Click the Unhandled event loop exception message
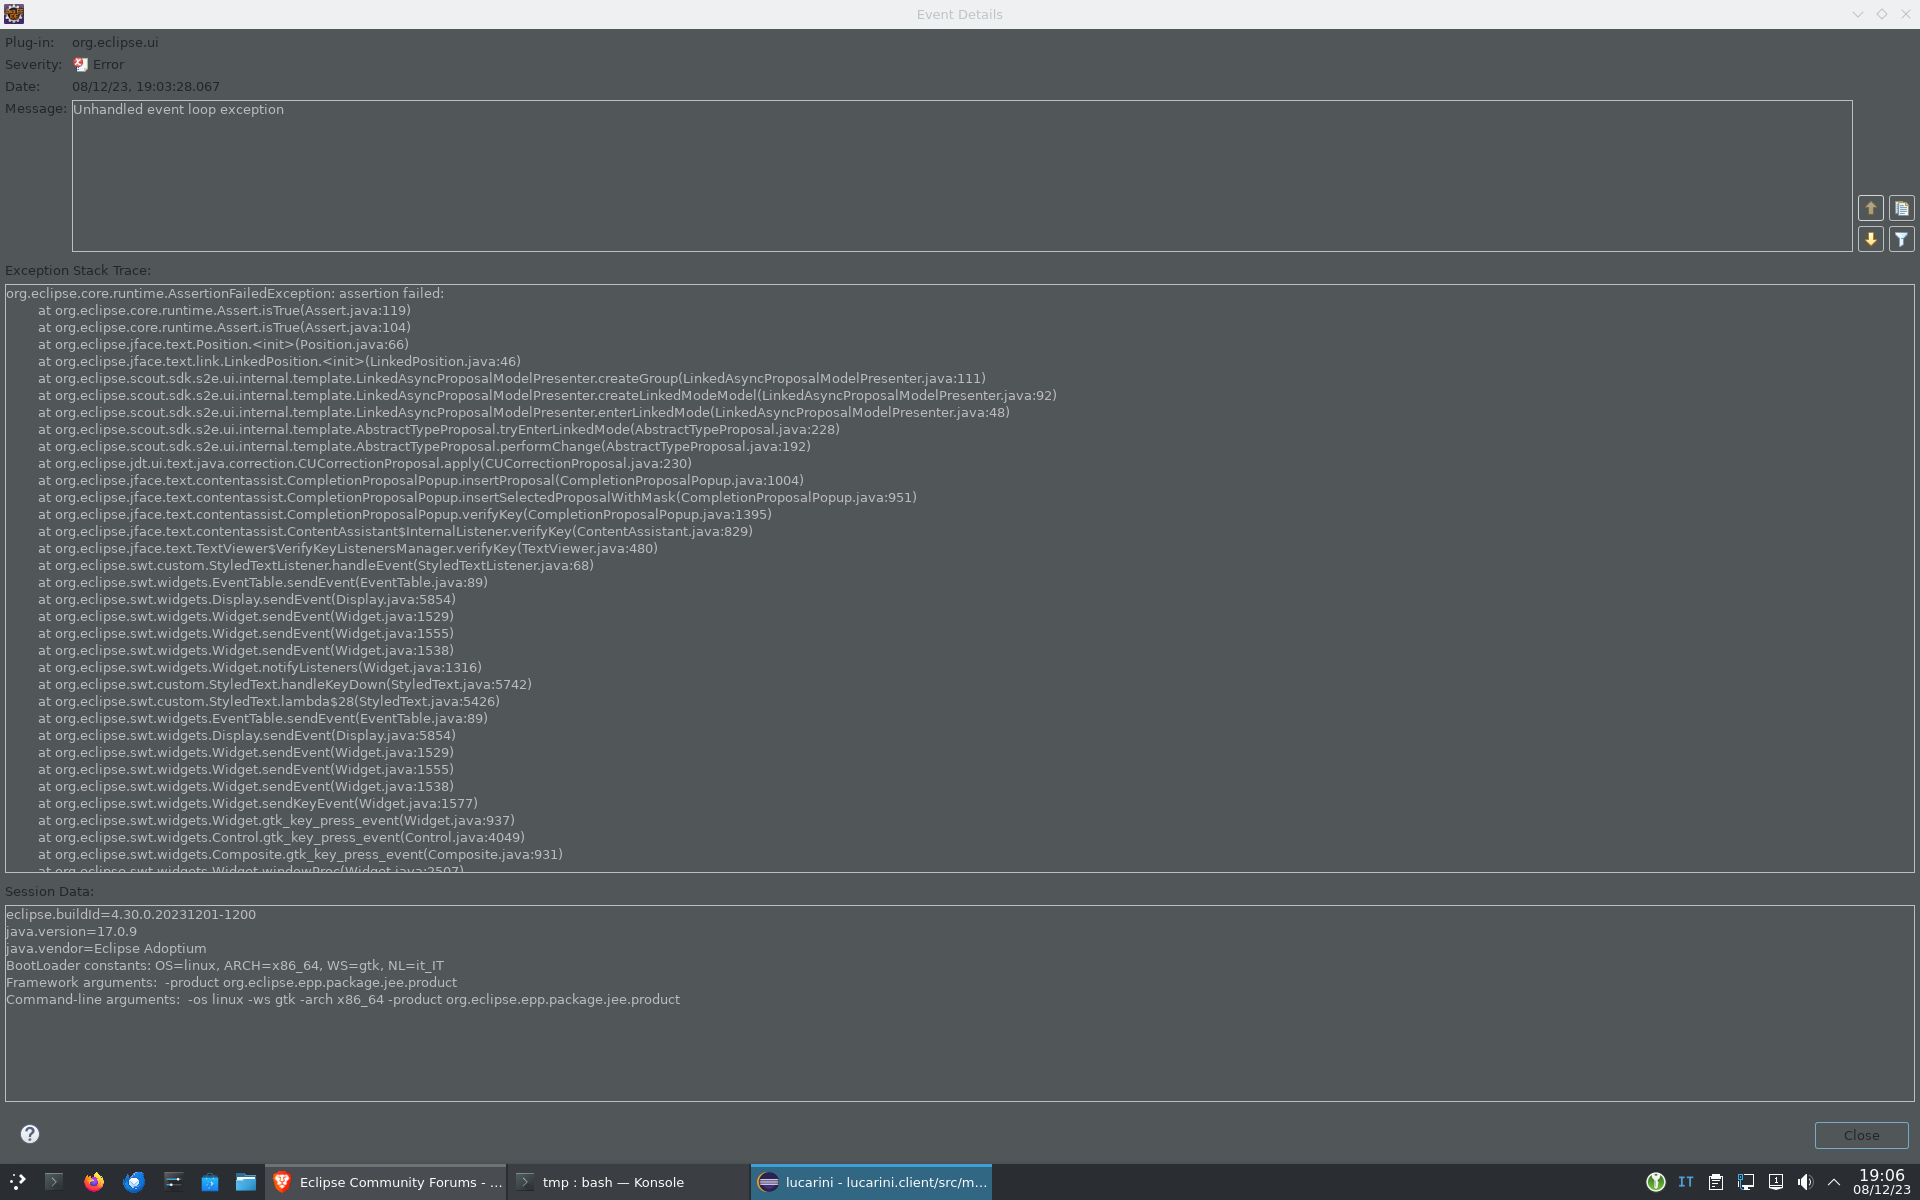This screenshot has width=1920, height=1200. 178,110
